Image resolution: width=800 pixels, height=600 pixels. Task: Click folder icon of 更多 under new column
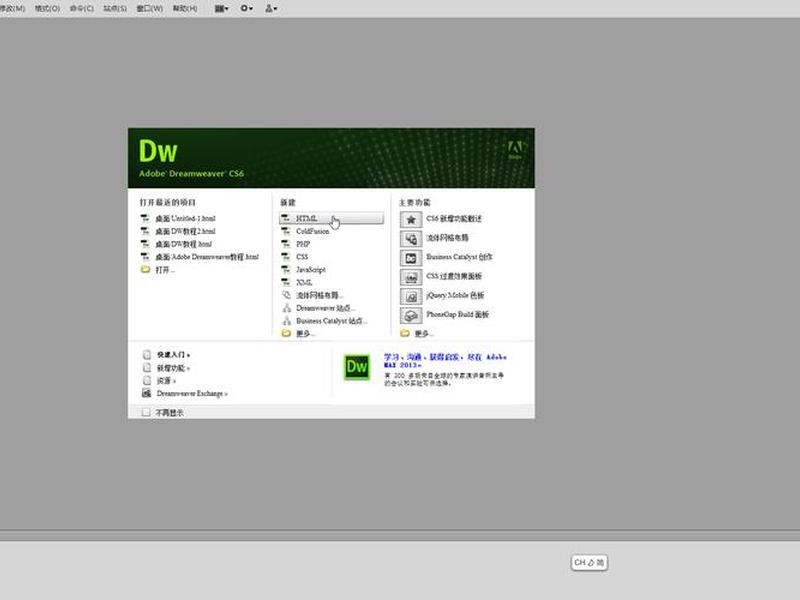[x=286, y=333]
